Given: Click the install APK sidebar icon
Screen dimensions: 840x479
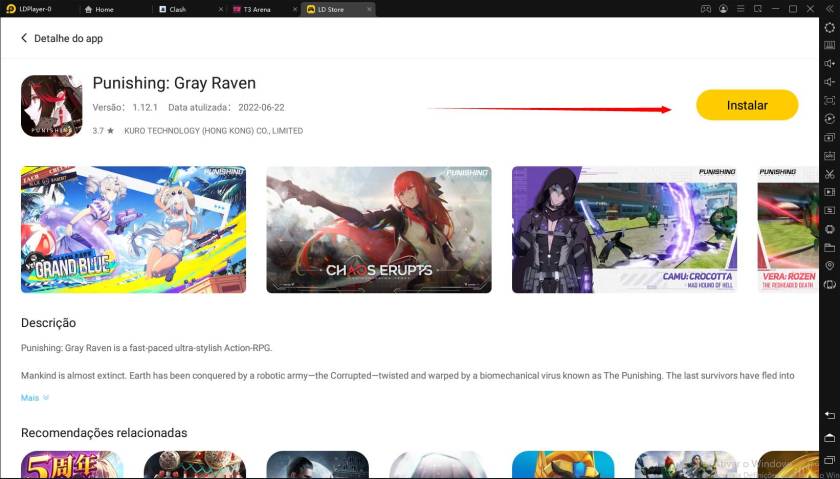Looking at the screenshot, I should [x=830, y=155].
